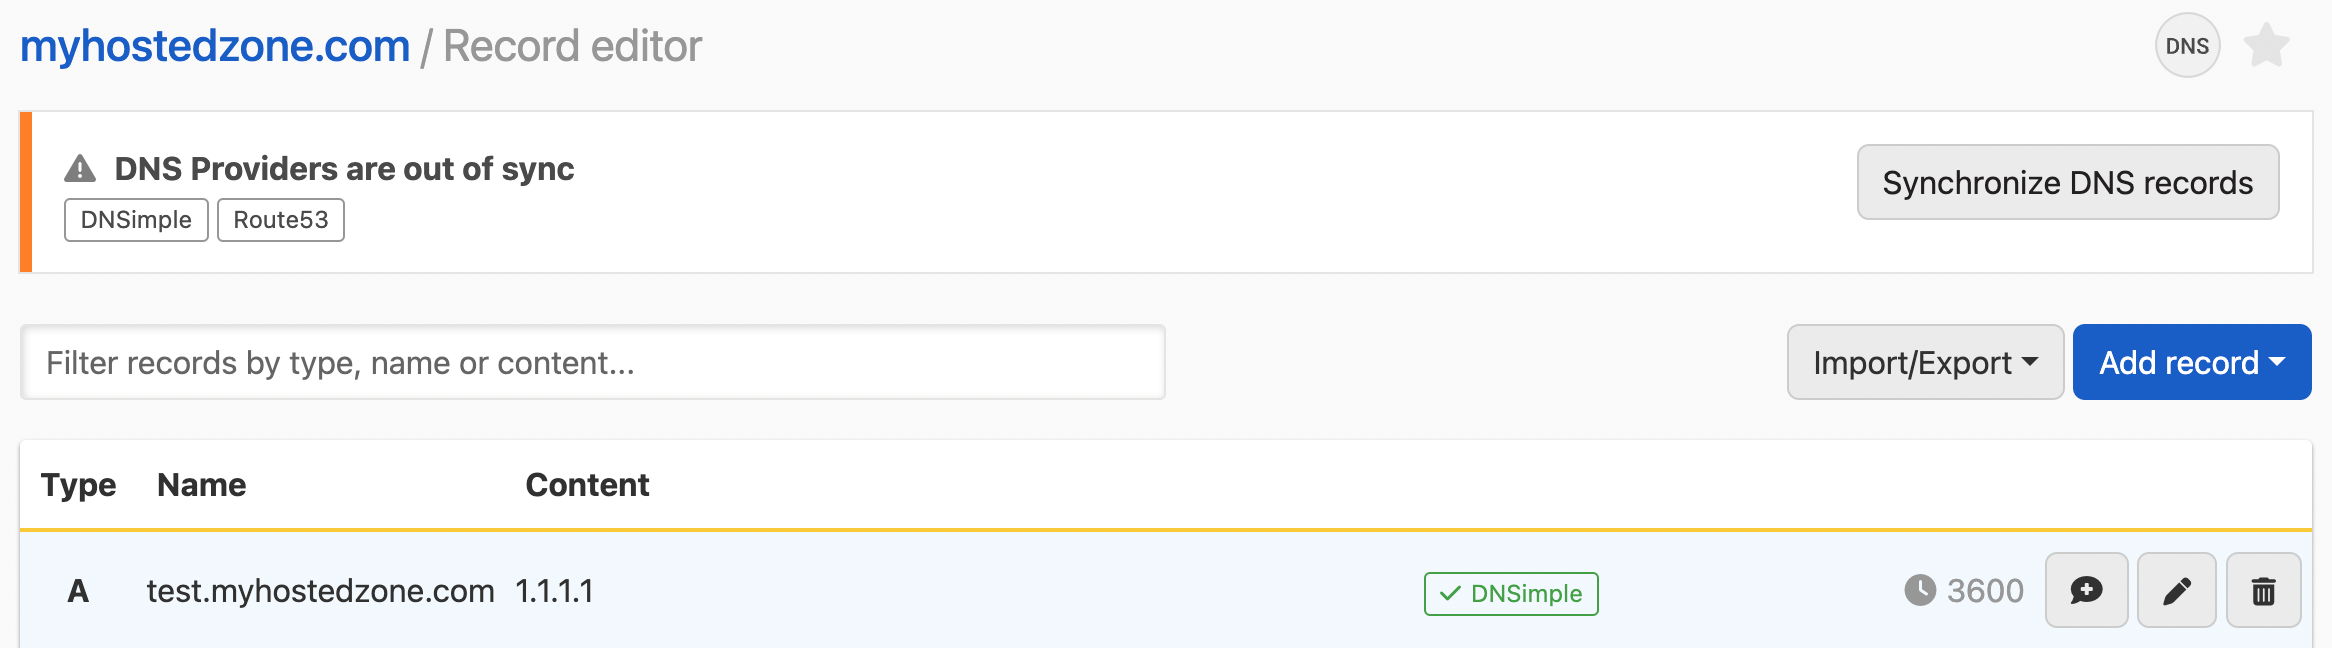Open the myhostedzone.com zone link
This screenshot has width=2332, height=648.
218,44
